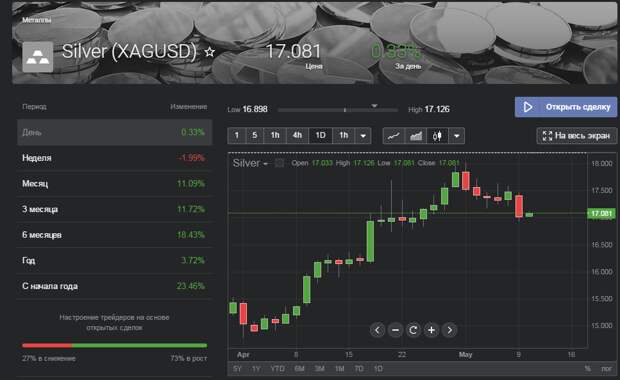Move chart right with arrow icon
Viewport: 620px width, 380px height.
[450, 330]
